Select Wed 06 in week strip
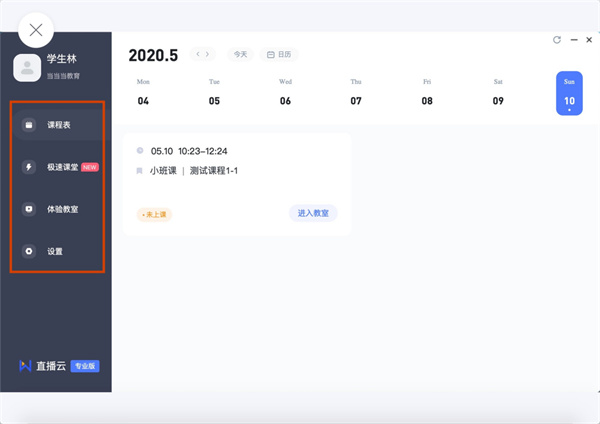The height and width of the screenshot is (424, 600). 285,93
